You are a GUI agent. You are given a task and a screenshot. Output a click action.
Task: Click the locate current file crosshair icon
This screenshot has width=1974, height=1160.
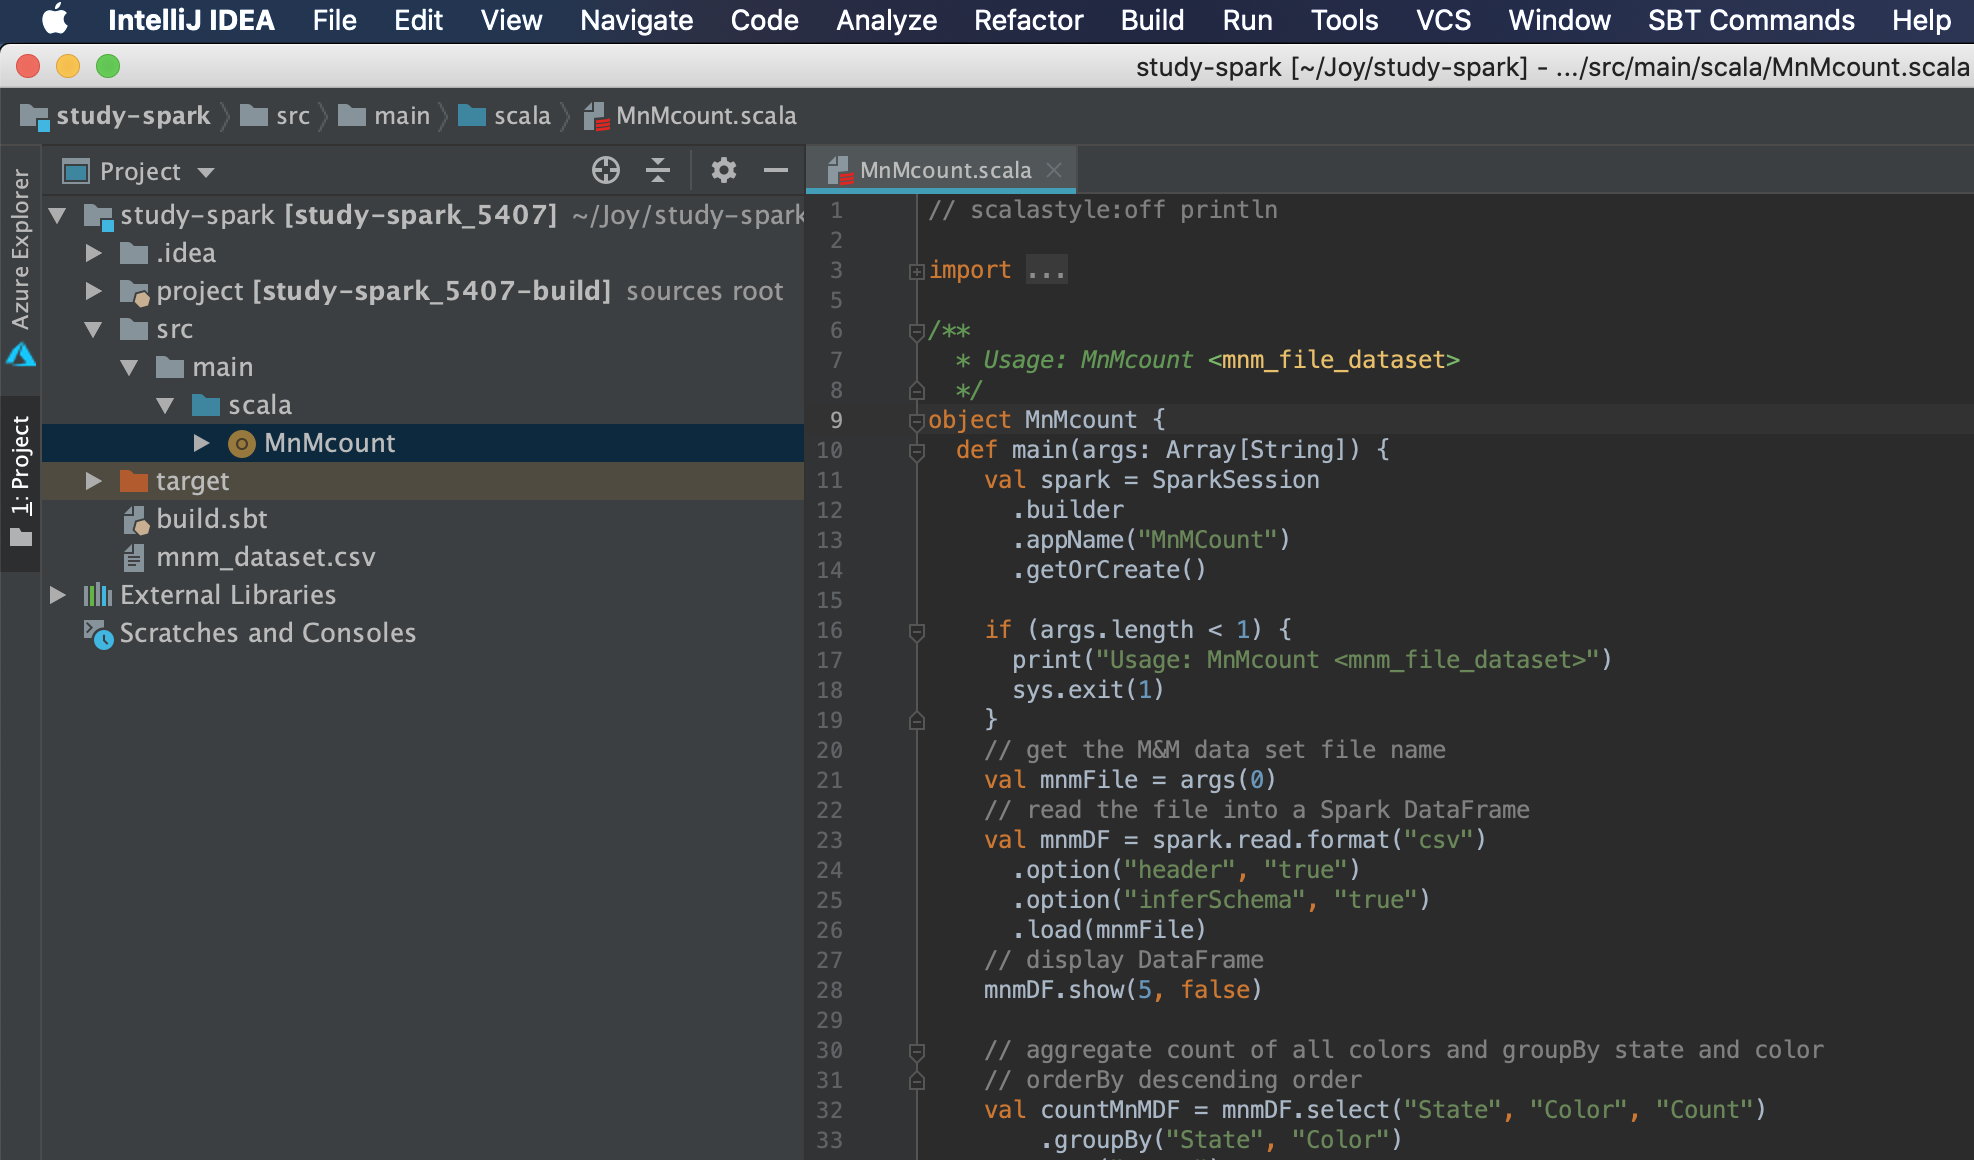[605, 171]
